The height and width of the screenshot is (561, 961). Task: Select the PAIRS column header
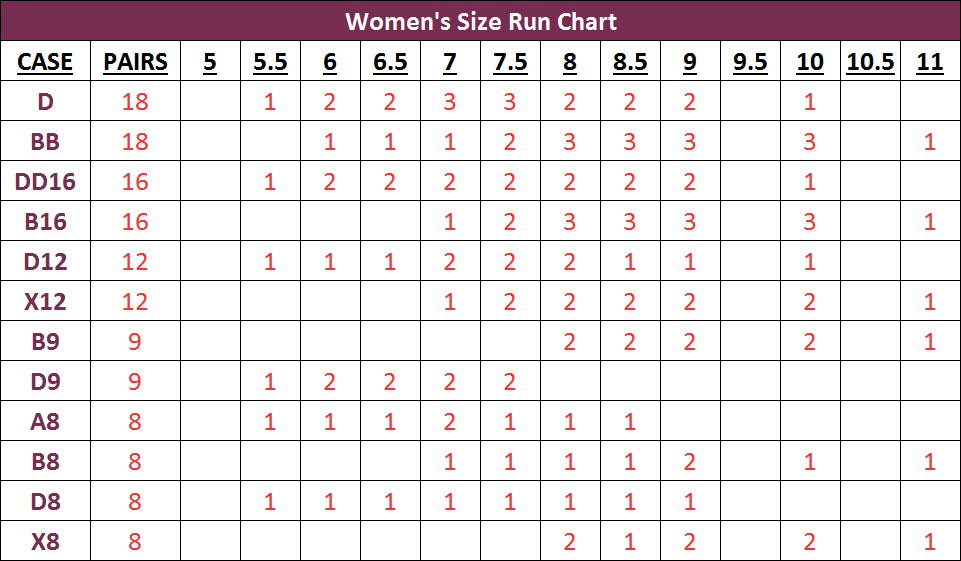(135, 62)
